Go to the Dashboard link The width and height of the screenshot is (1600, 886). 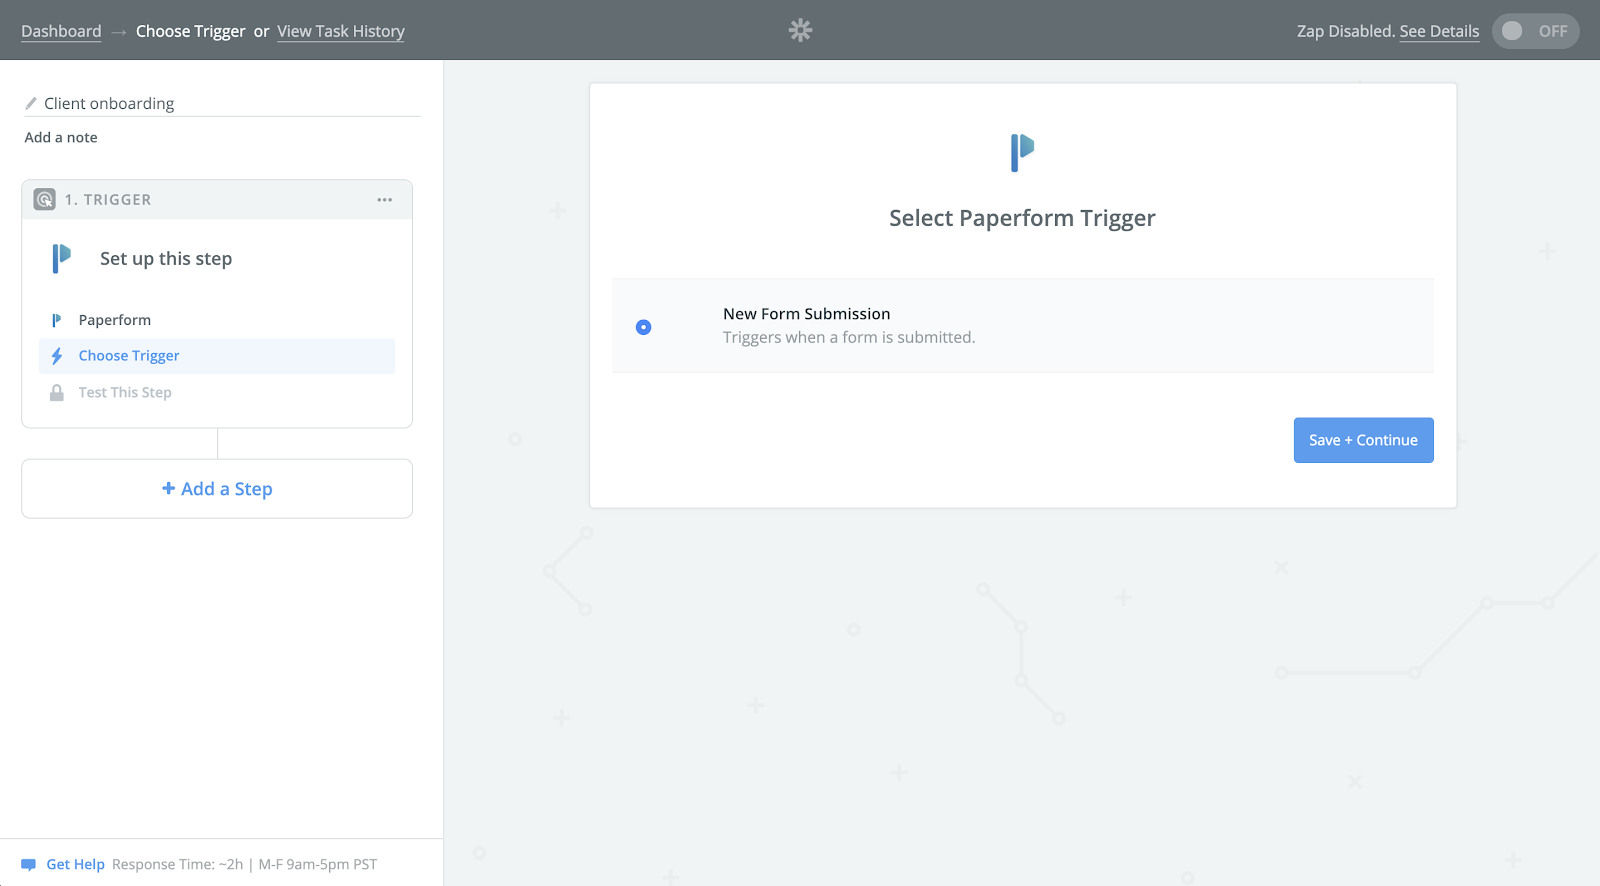pyautogui.click(x=61, y=31)
